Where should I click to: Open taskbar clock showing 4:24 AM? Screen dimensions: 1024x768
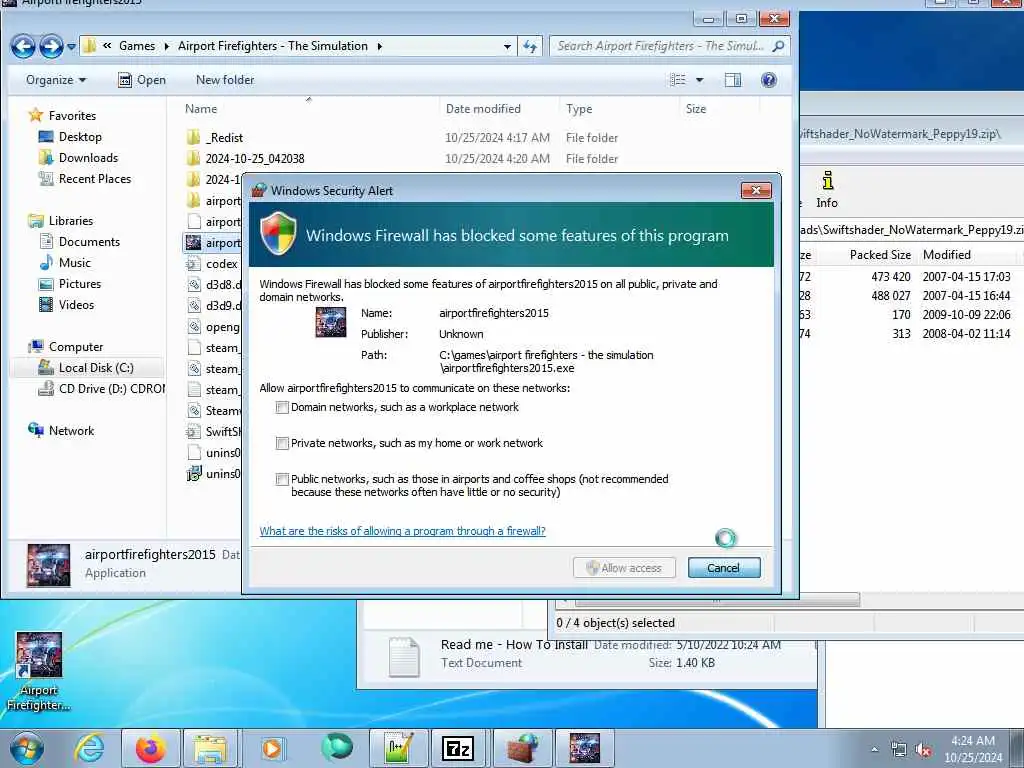[x=972, y=749]
